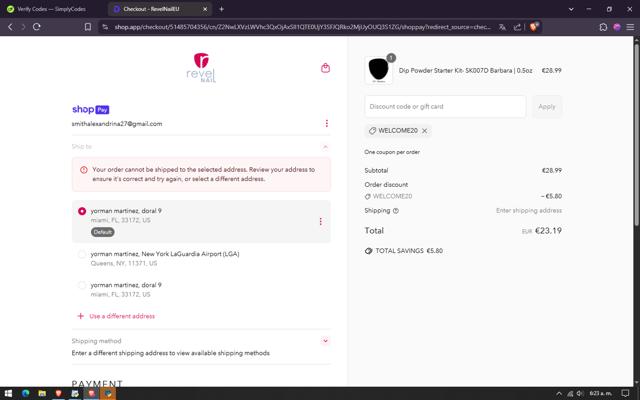640x400 pixels.
Task: Click the Apply discount button
Action: pos(547,107)
